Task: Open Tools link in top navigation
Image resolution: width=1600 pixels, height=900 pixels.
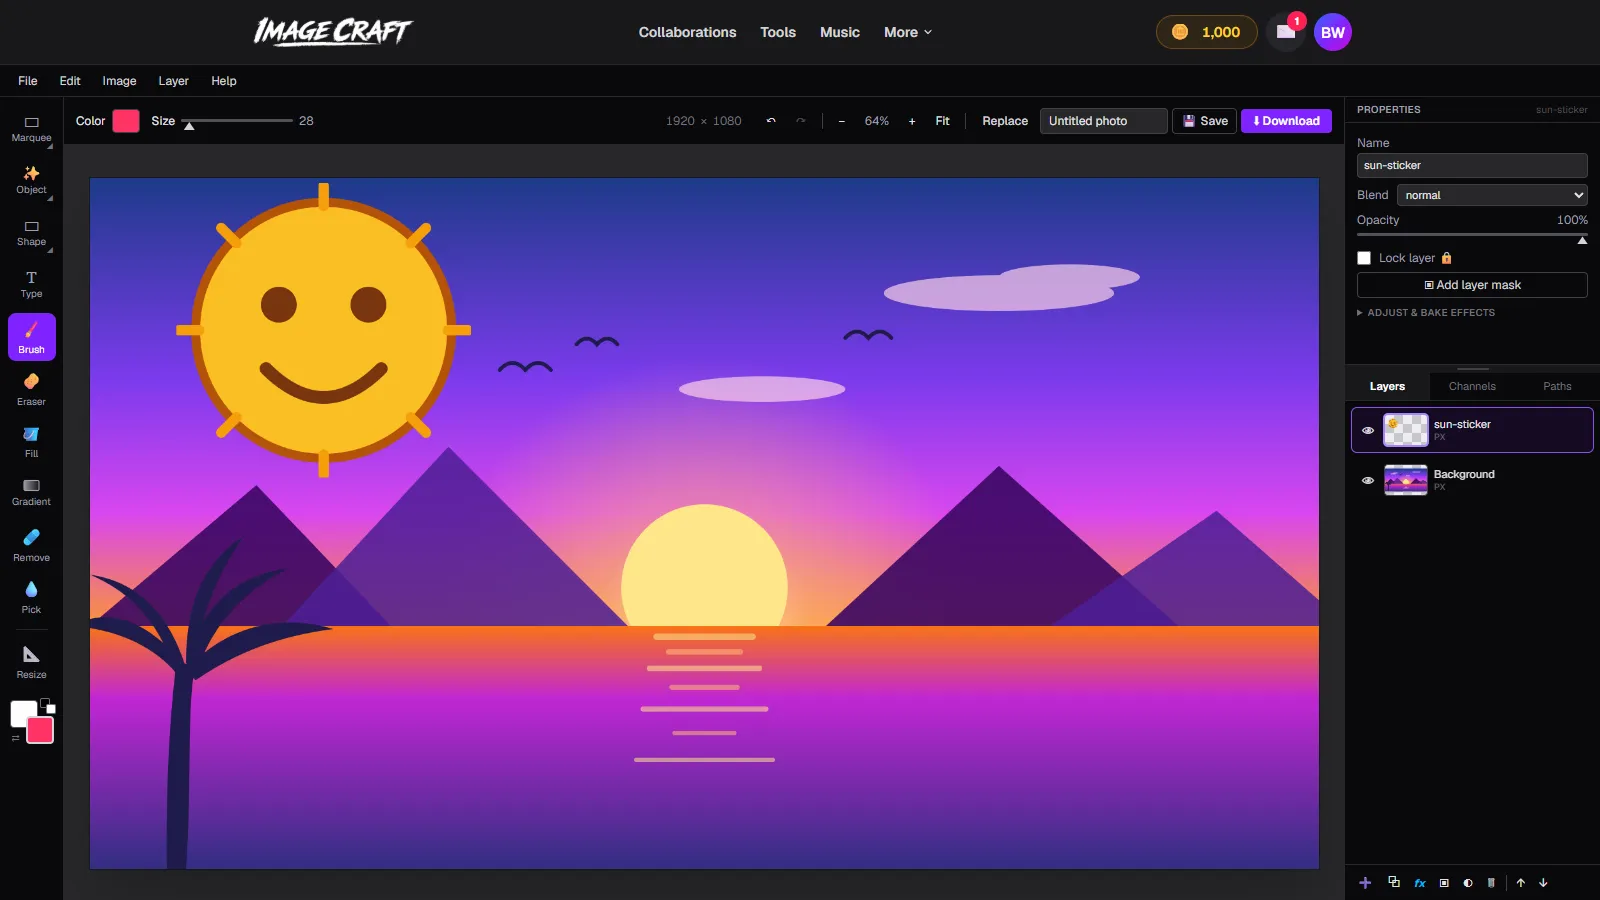Action: coord(778,32)
